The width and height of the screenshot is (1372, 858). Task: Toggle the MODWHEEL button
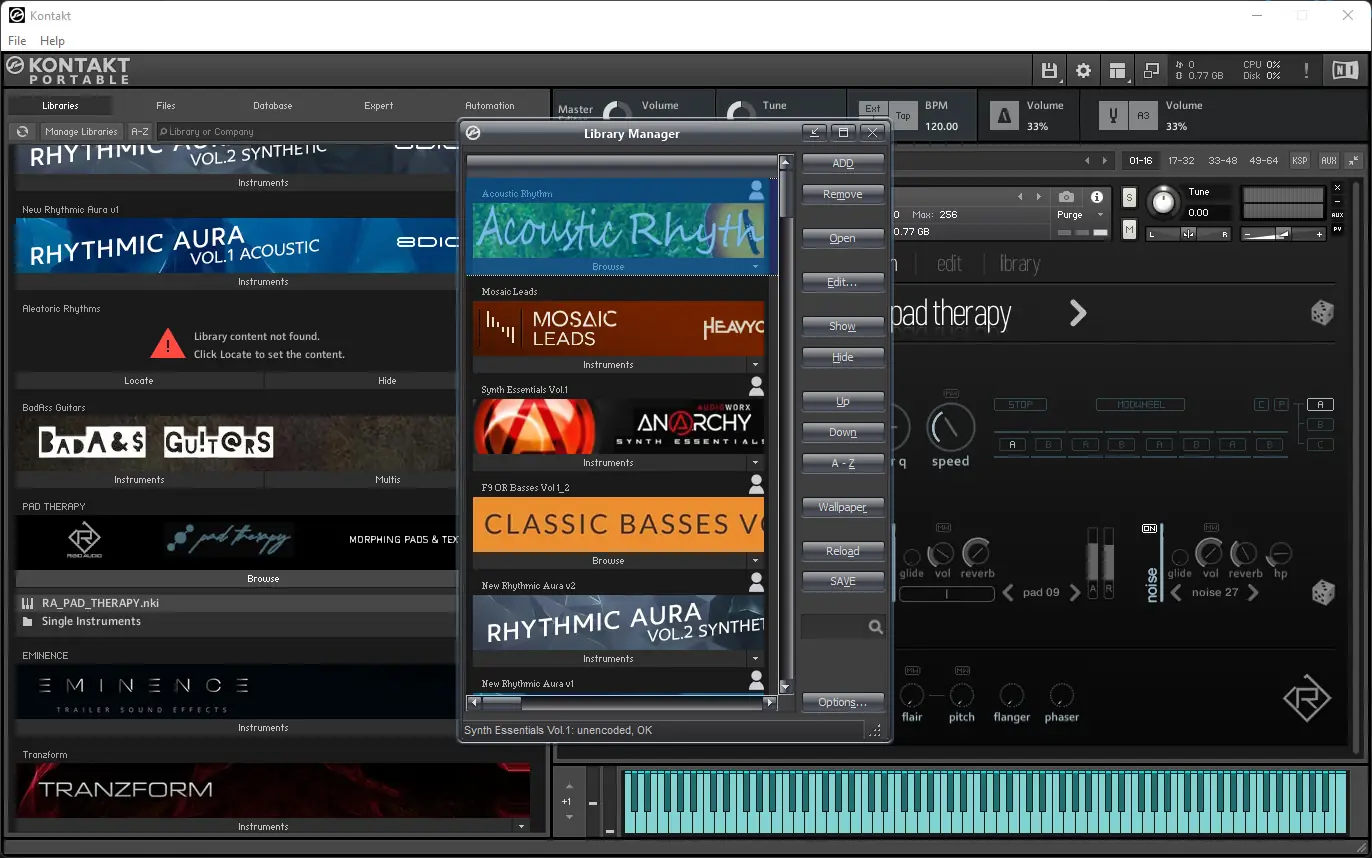tap(1141, 405)
